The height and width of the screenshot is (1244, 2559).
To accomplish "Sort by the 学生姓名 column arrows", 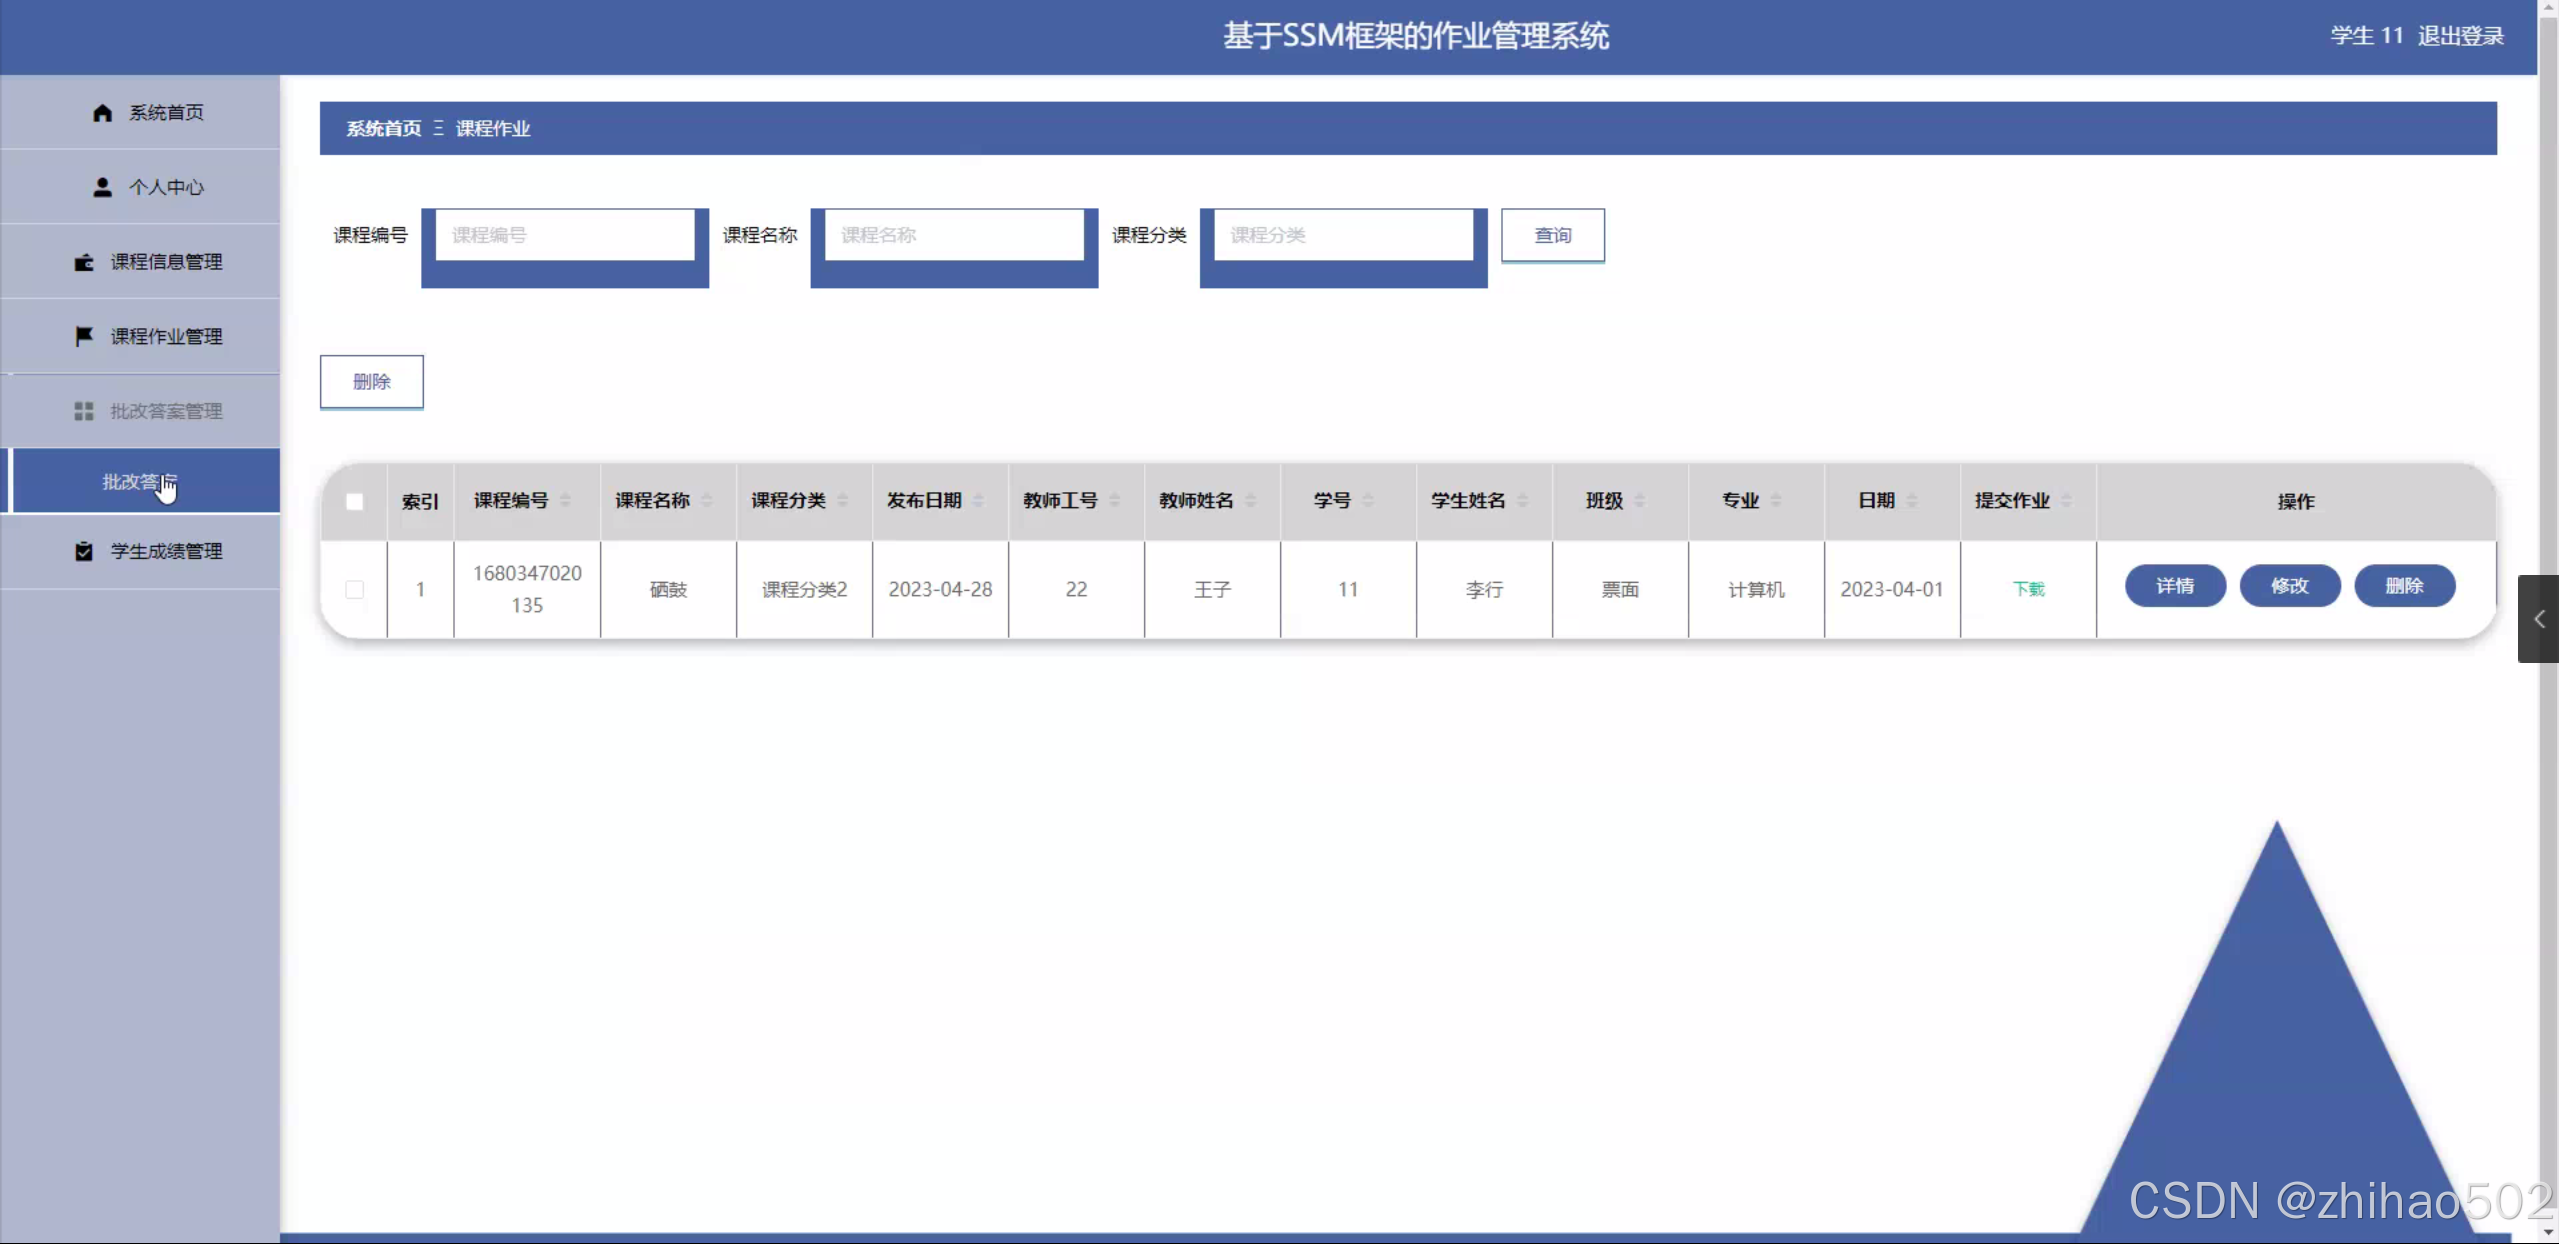I will (x=1523, y=500).
